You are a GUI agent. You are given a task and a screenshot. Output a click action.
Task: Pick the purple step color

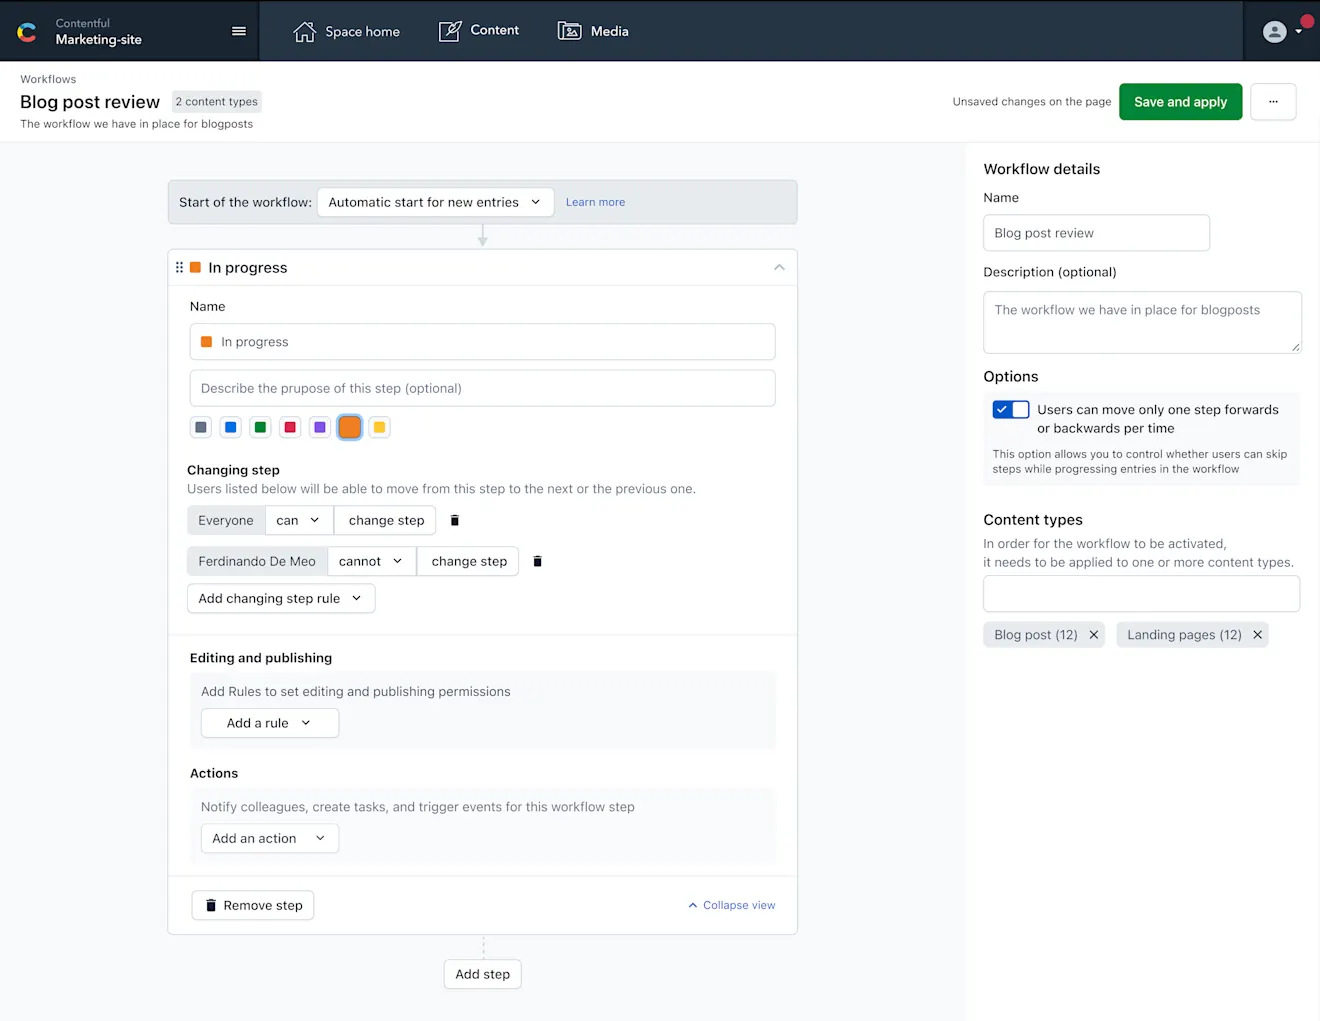point(320,427)
